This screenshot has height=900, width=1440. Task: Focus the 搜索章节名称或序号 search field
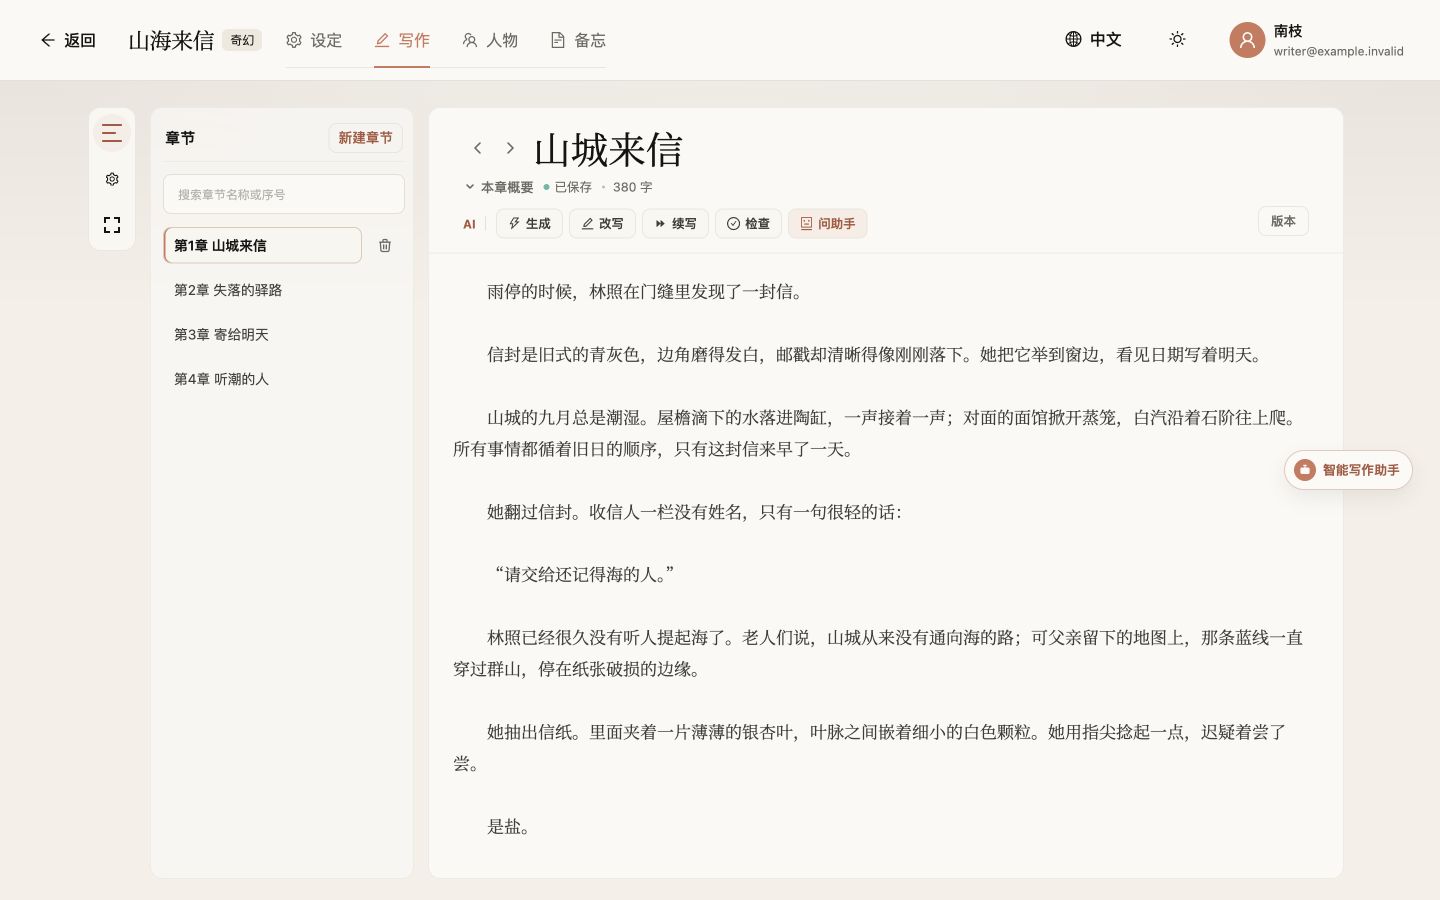click(x=284, y=194)
